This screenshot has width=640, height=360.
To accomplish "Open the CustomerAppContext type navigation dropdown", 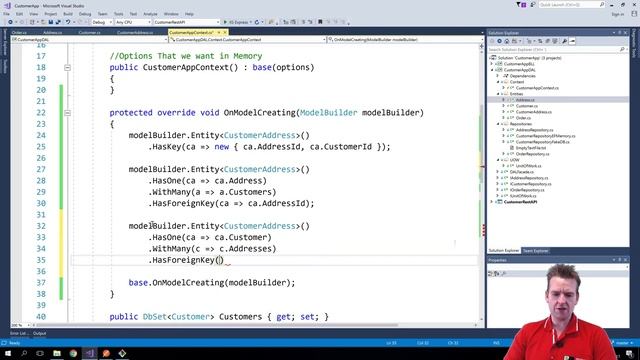I will point(247,40).
